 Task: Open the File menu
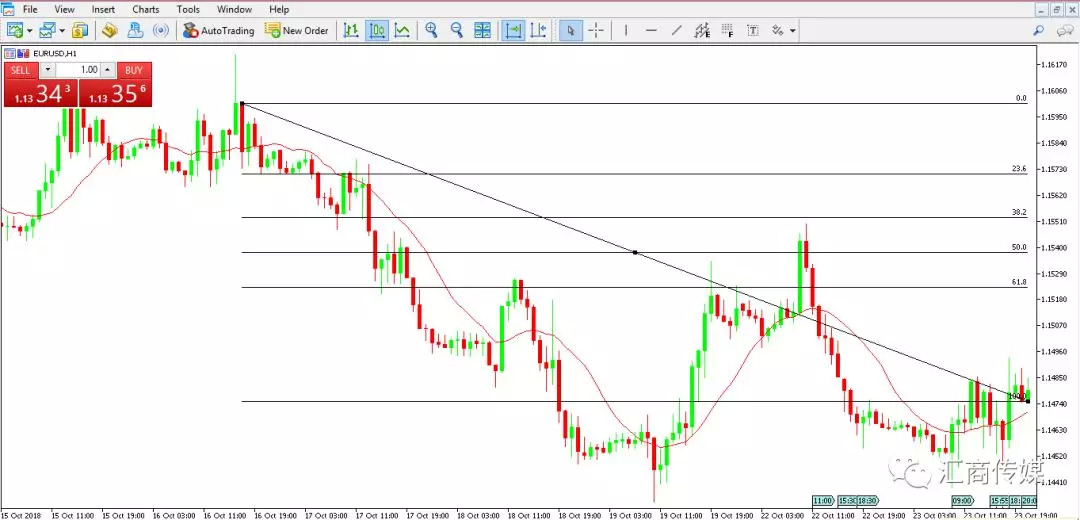tap(30, 10)
